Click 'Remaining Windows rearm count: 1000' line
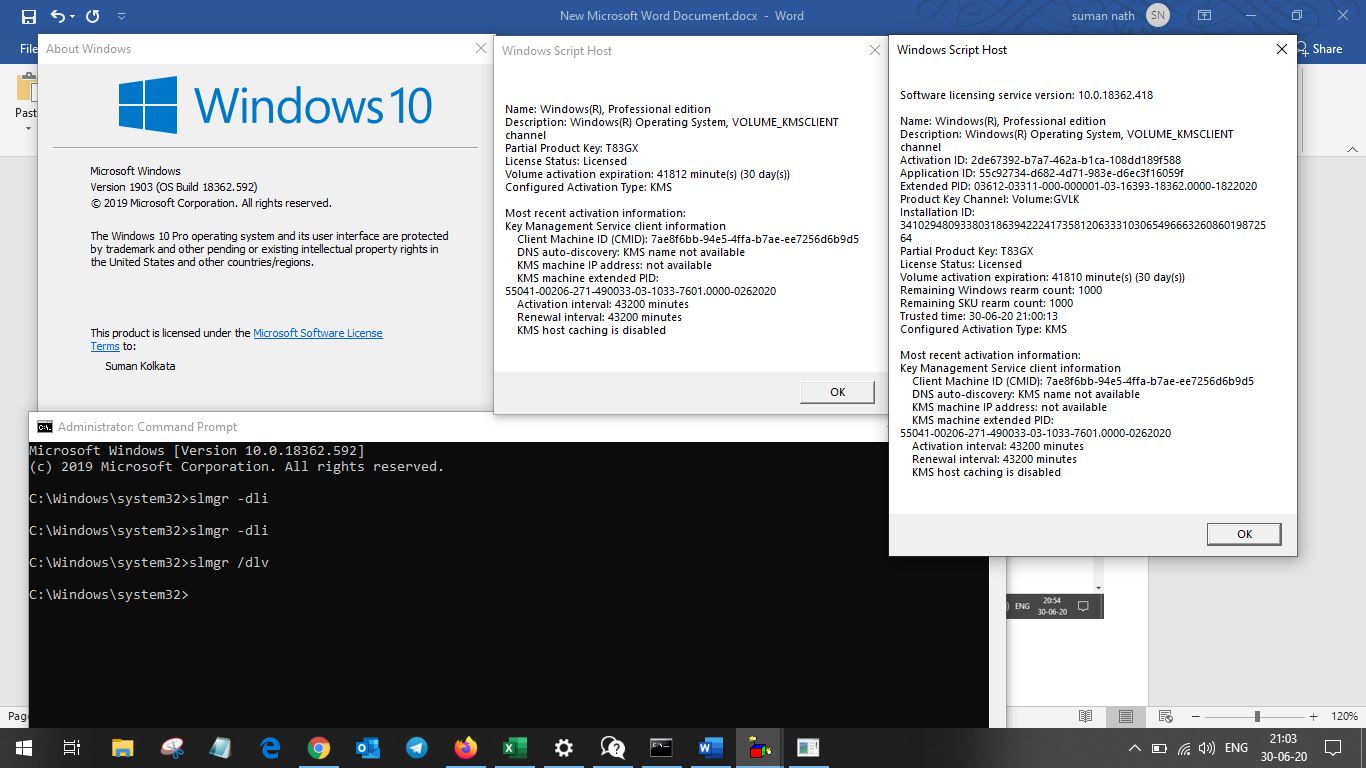Image resolution: width=1366 pixels, height=768 pixels. pos(1001,290)
